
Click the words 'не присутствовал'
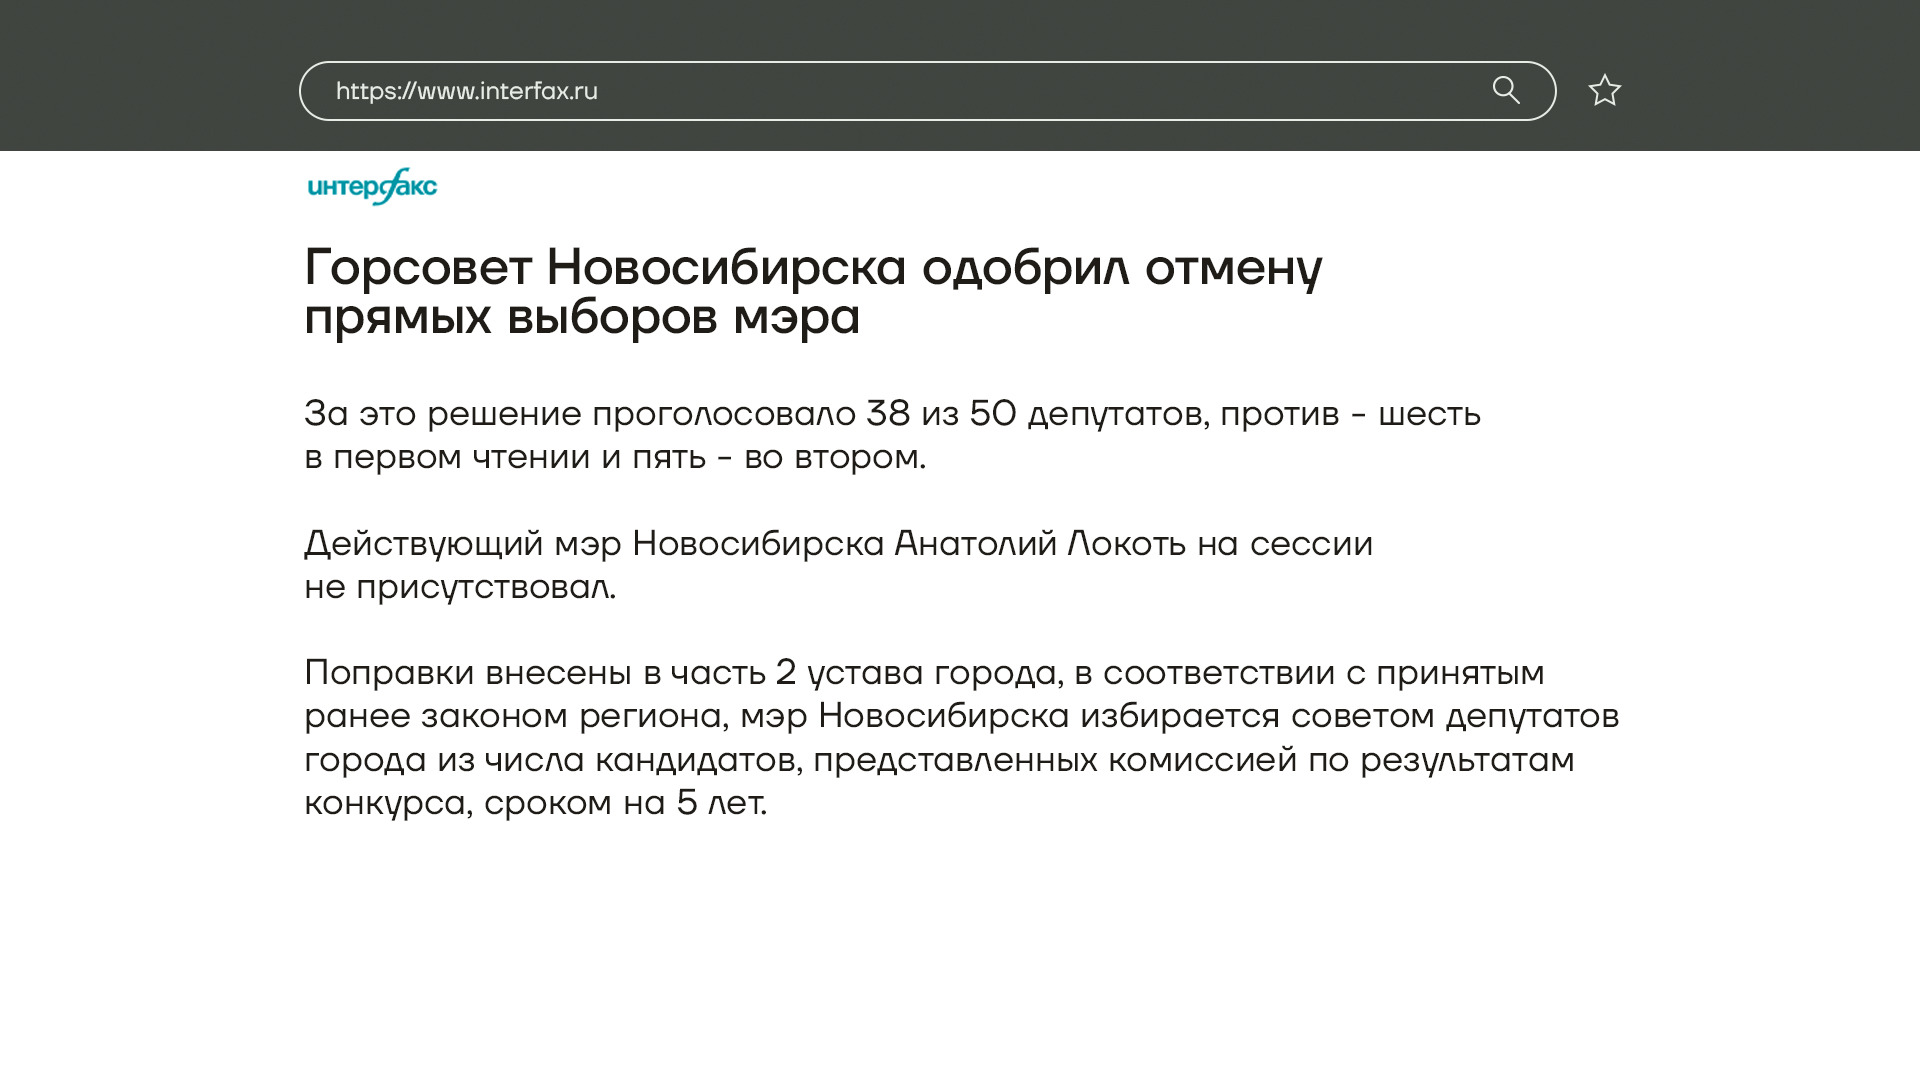459,587
